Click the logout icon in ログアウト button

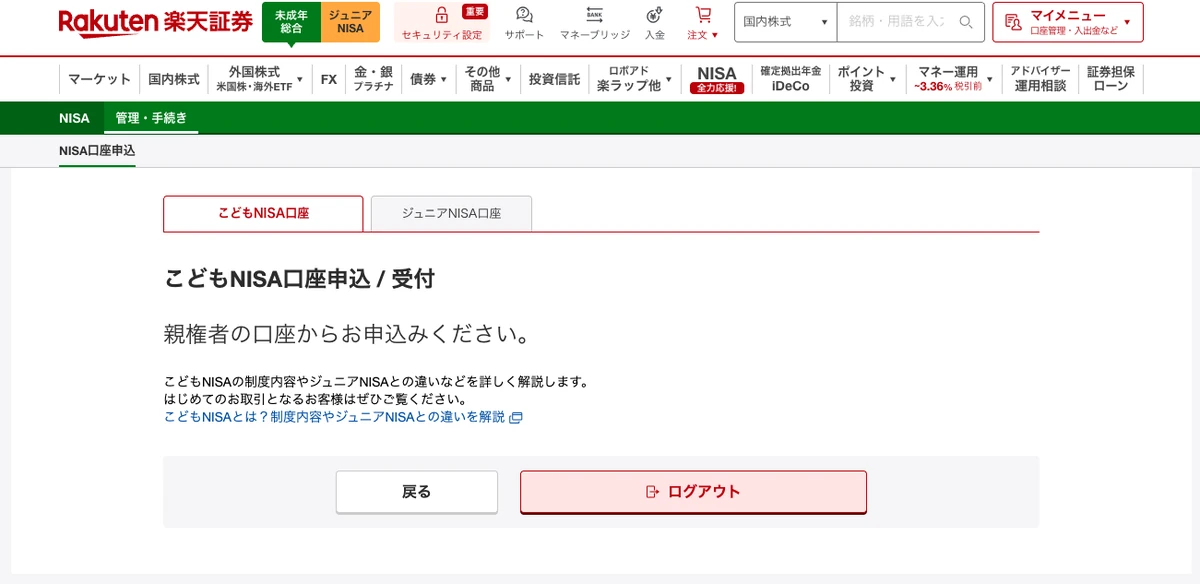pos(653,491)
